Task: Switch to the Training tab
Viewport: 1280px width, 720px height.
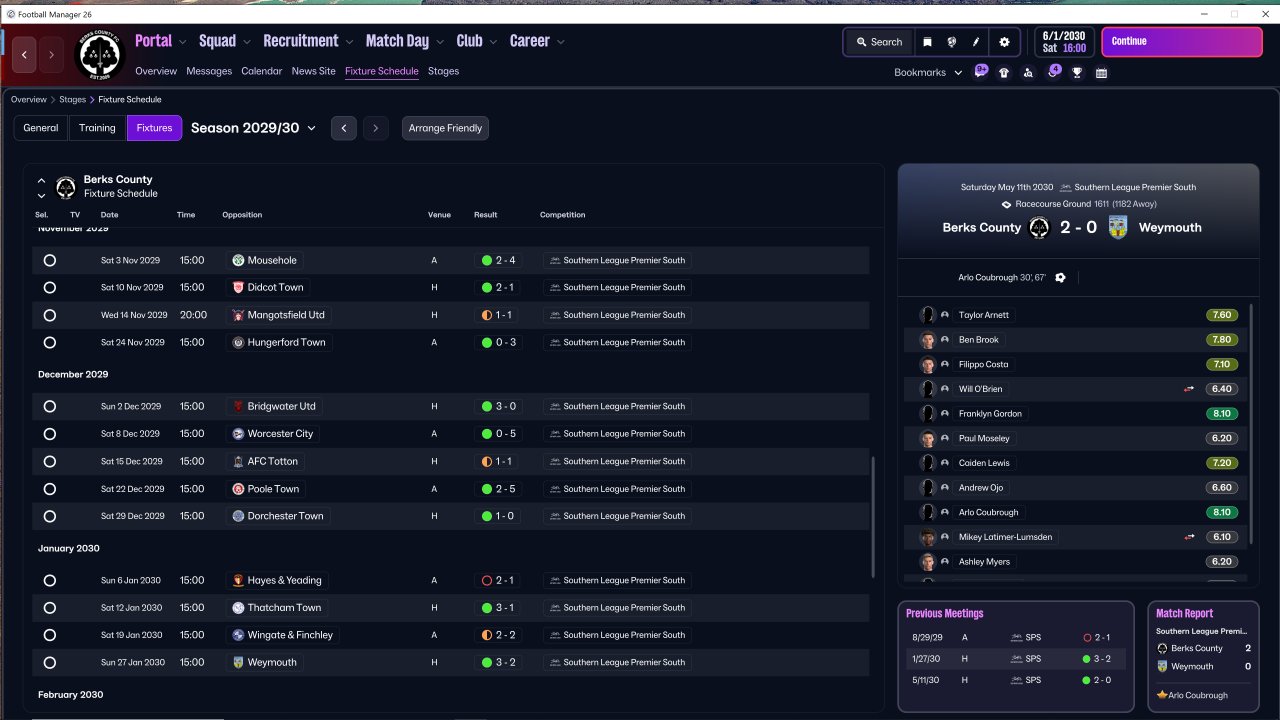Action: 97,128
